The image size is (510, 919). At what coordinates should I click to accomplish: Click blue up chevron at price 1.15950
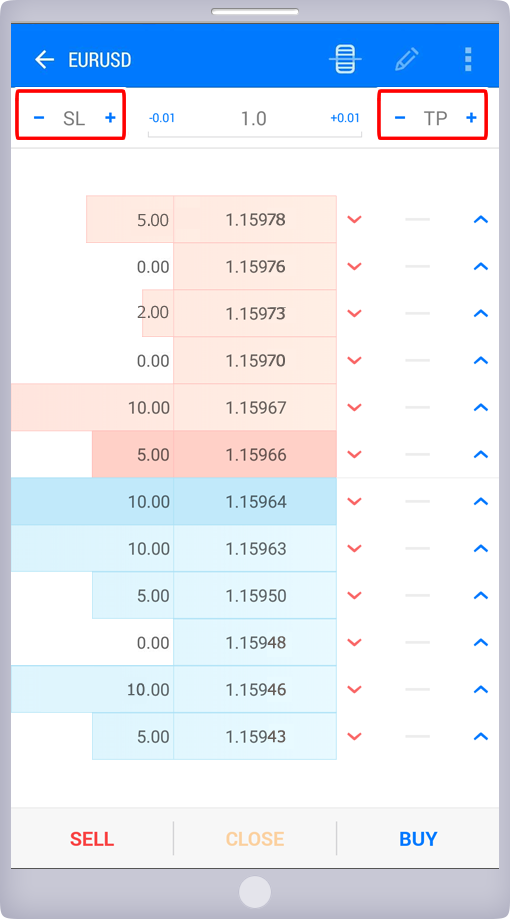coord(481,595)
